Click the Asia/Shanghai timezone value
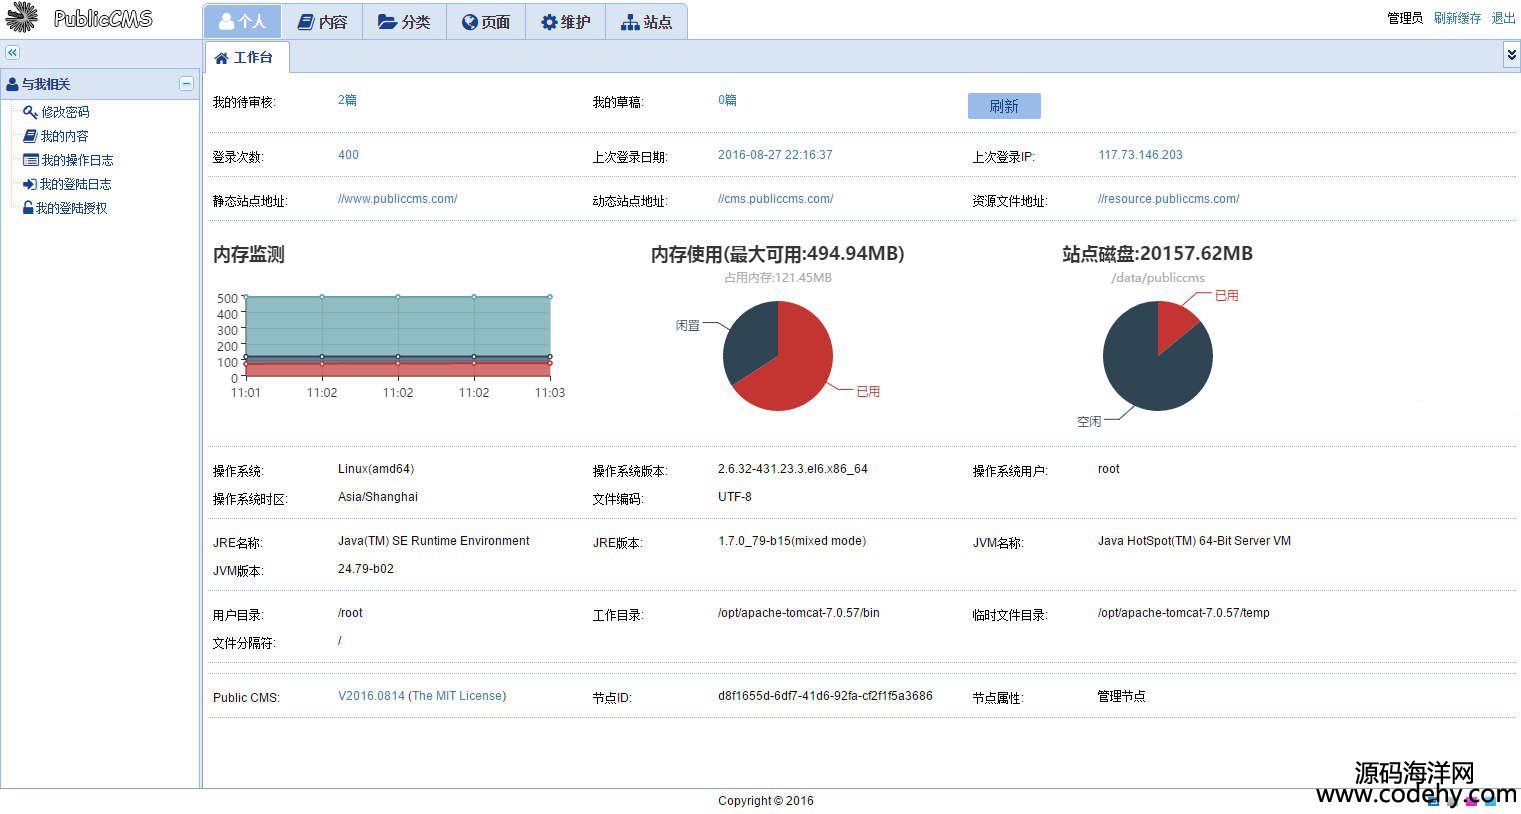 378,497
